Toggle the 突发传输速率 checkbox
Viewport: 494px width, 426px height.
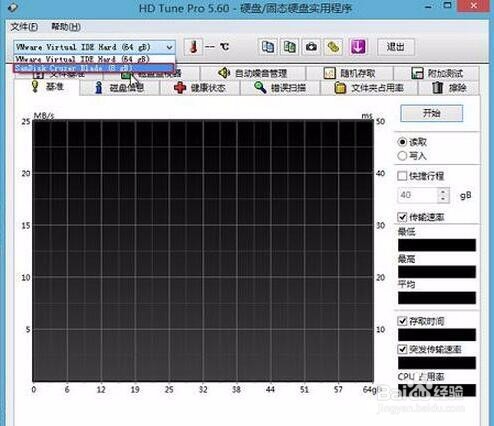pos(402,349)
